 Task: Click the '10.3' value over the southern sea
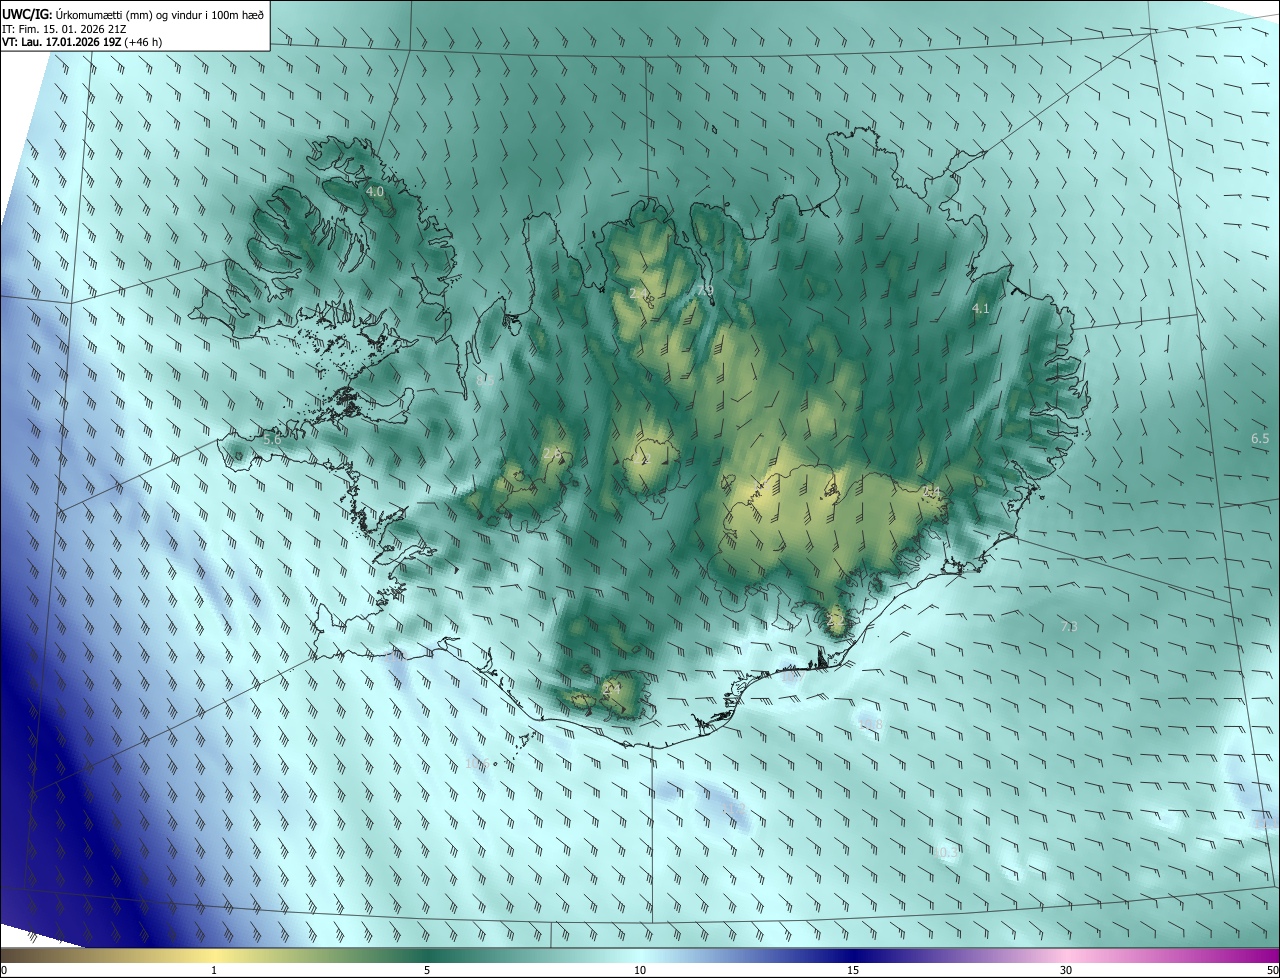point(946,852)
